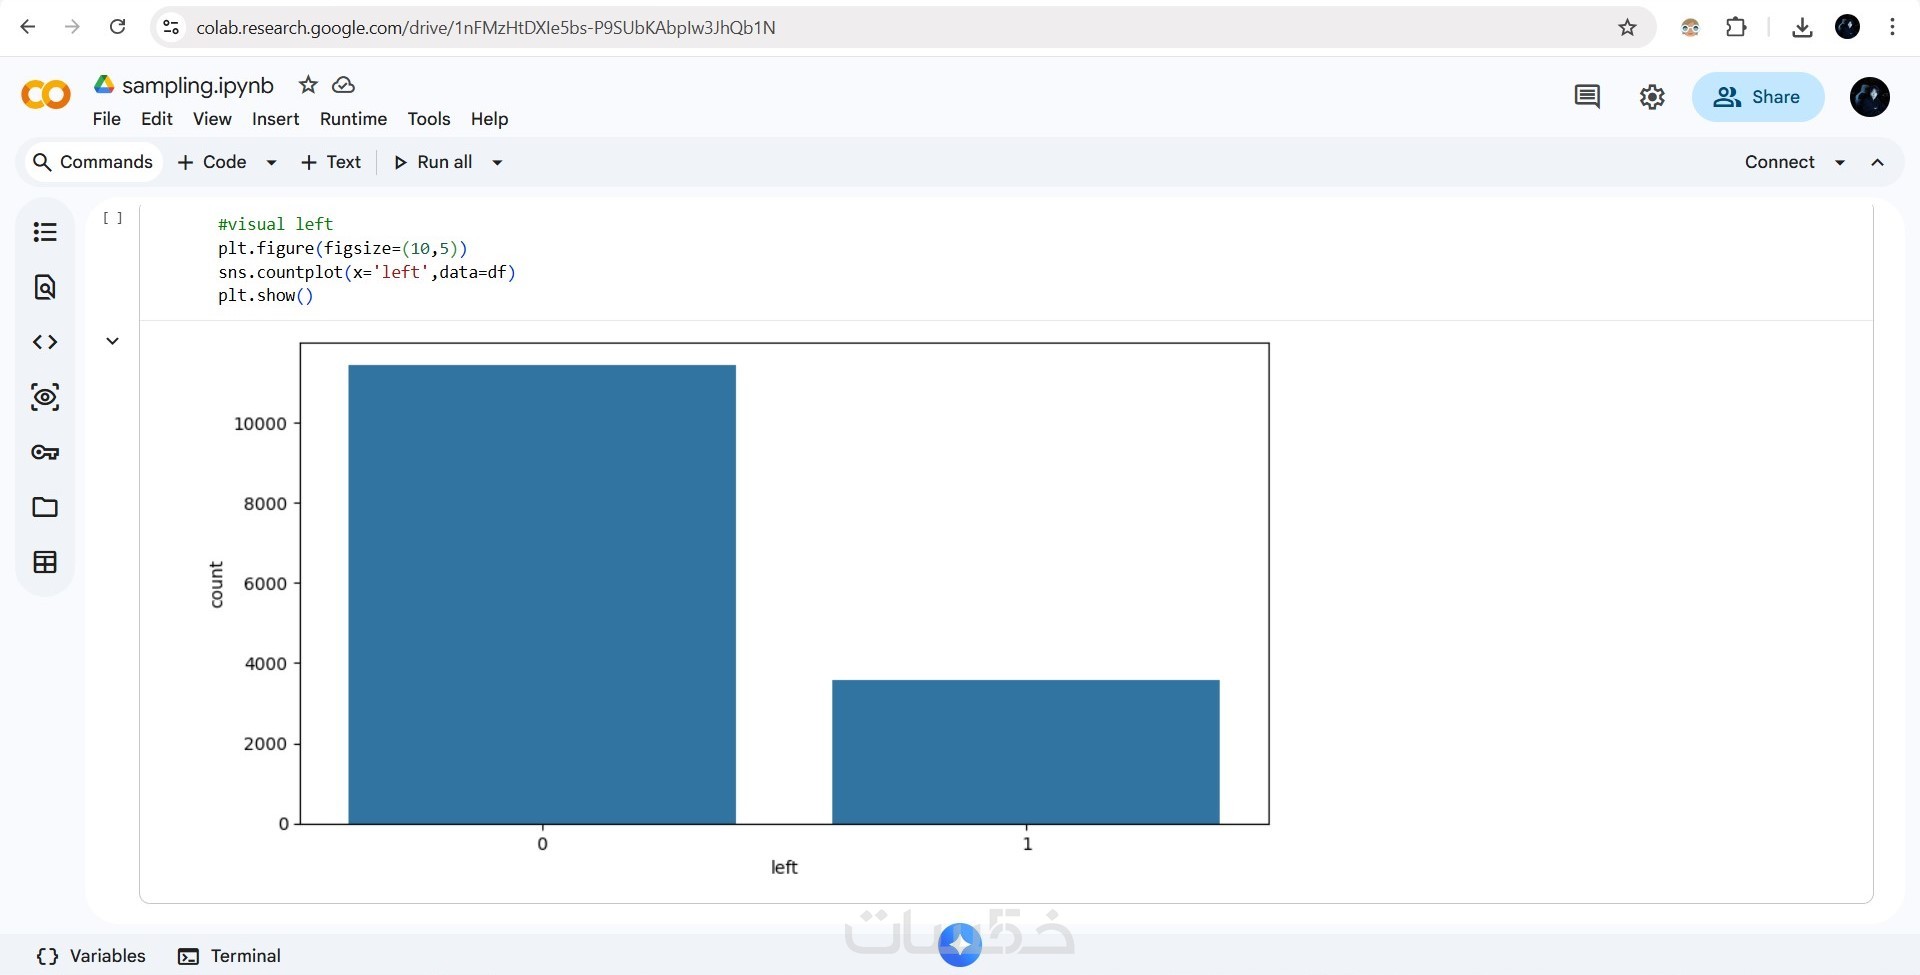Open the Chrome three-dot menu
This screenshot has height=975, width=1920.
pyautogui.click(x=1892, y=27)
